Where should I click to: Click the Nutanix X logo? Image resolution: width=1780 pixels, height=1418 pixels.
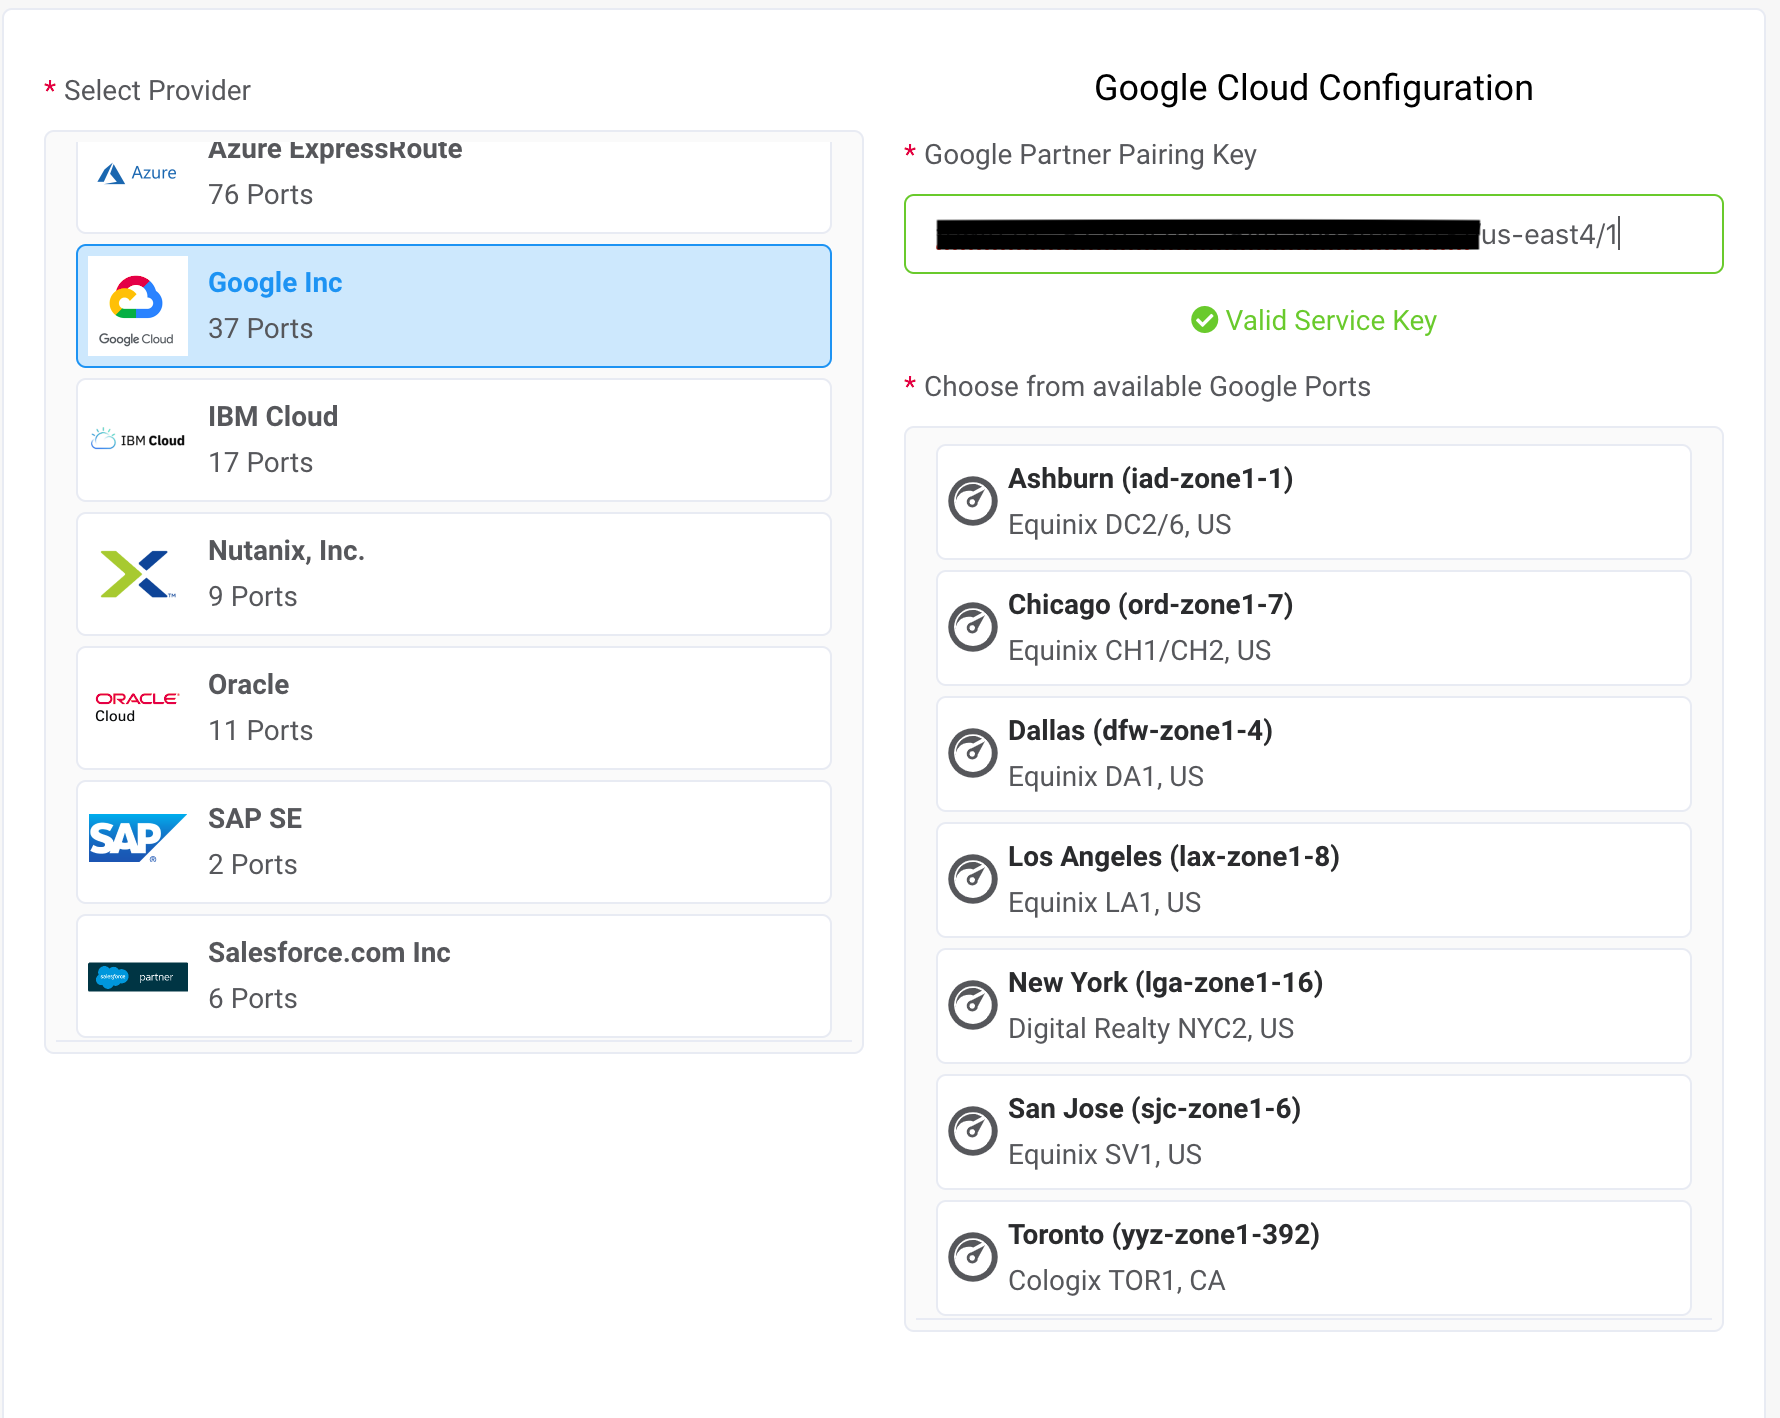(x=137, y=574)
